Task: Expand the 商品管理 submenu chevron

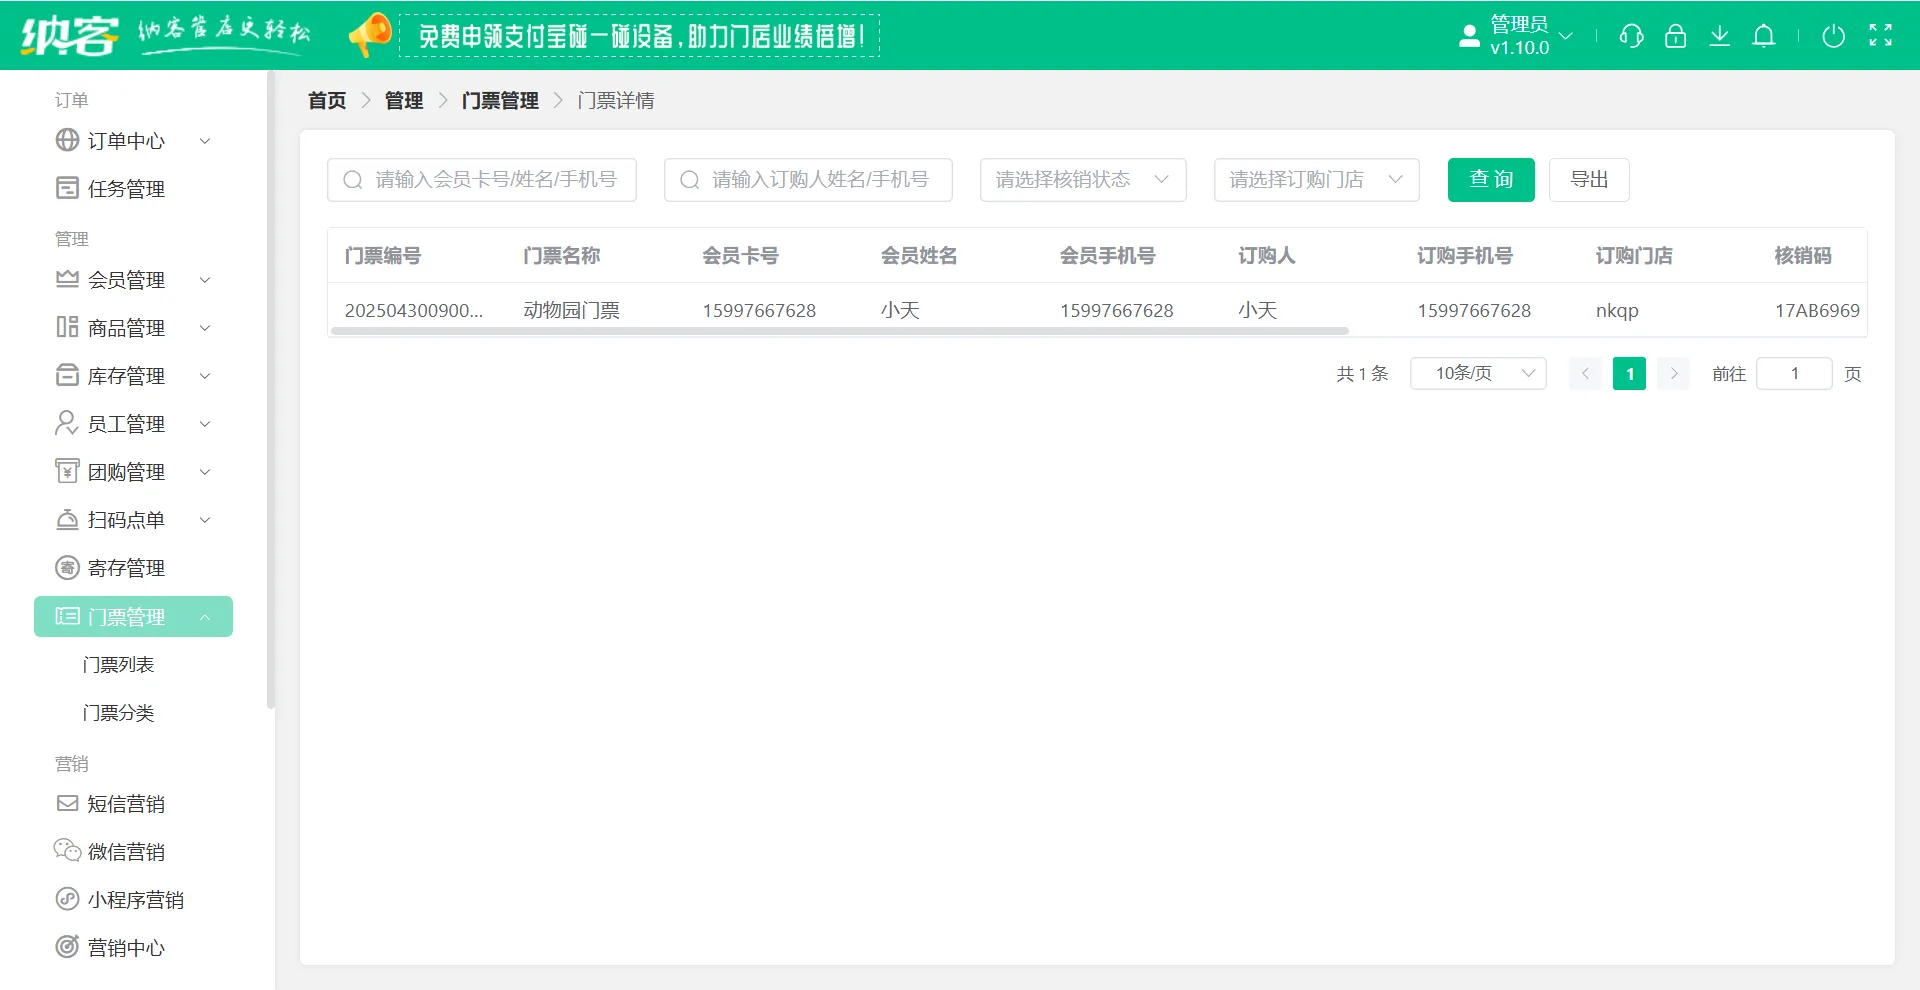Action: pyautogui.click(x=205, y=328)
